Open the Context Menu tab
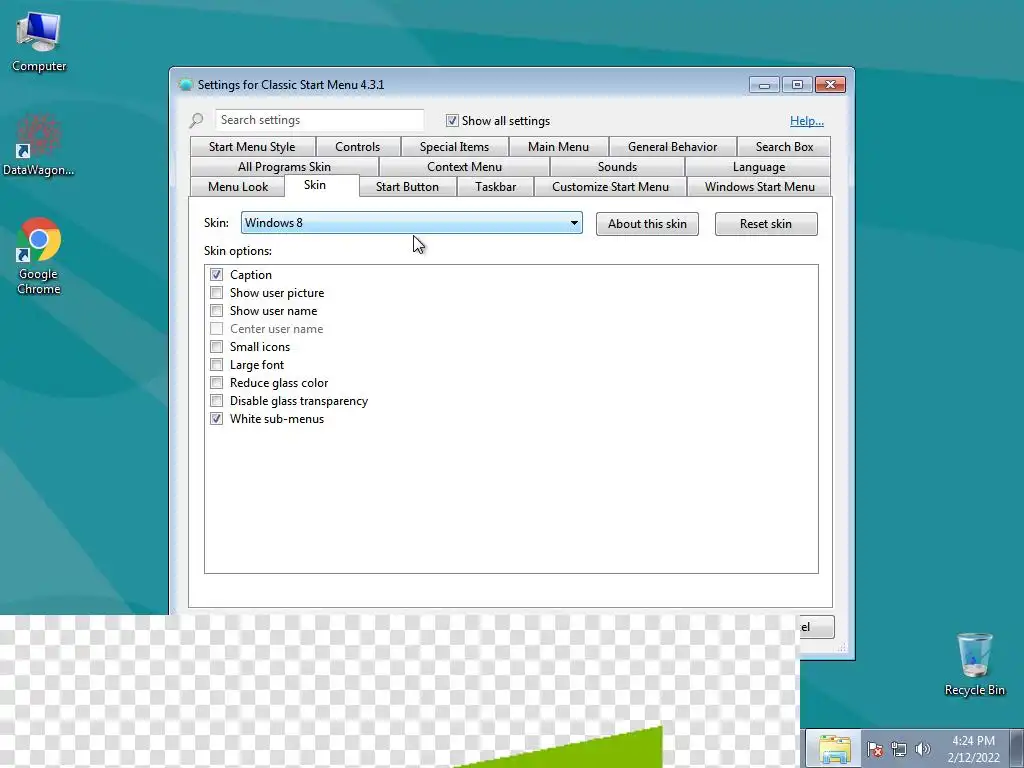1024x768 pixels. (x=464, y=167)
